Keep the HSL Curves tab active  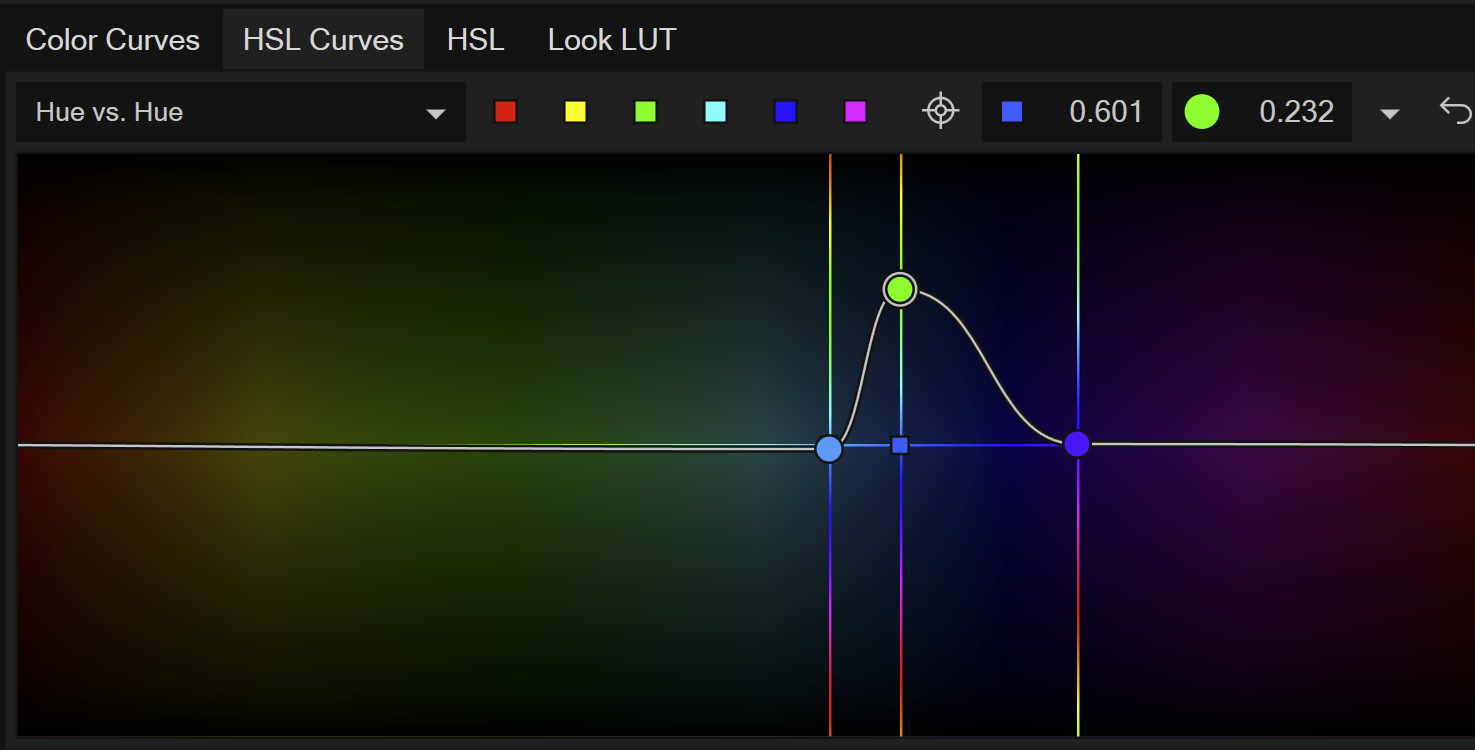tap(323, 40)
